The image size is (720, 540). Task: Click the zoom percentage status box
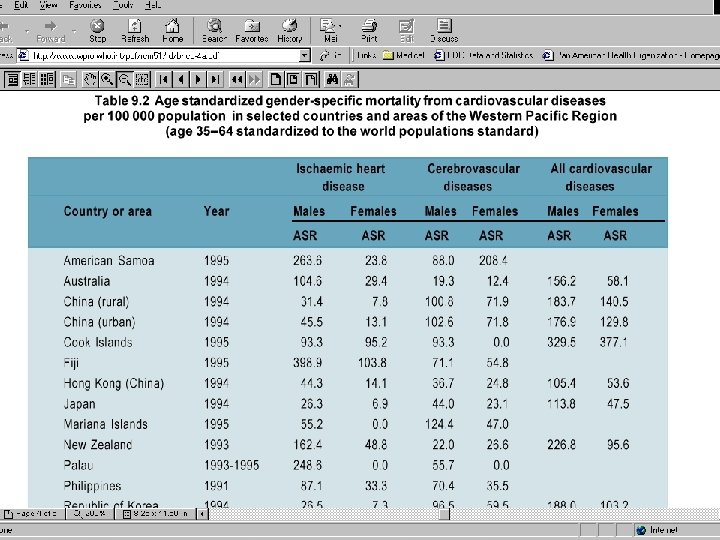90,513
